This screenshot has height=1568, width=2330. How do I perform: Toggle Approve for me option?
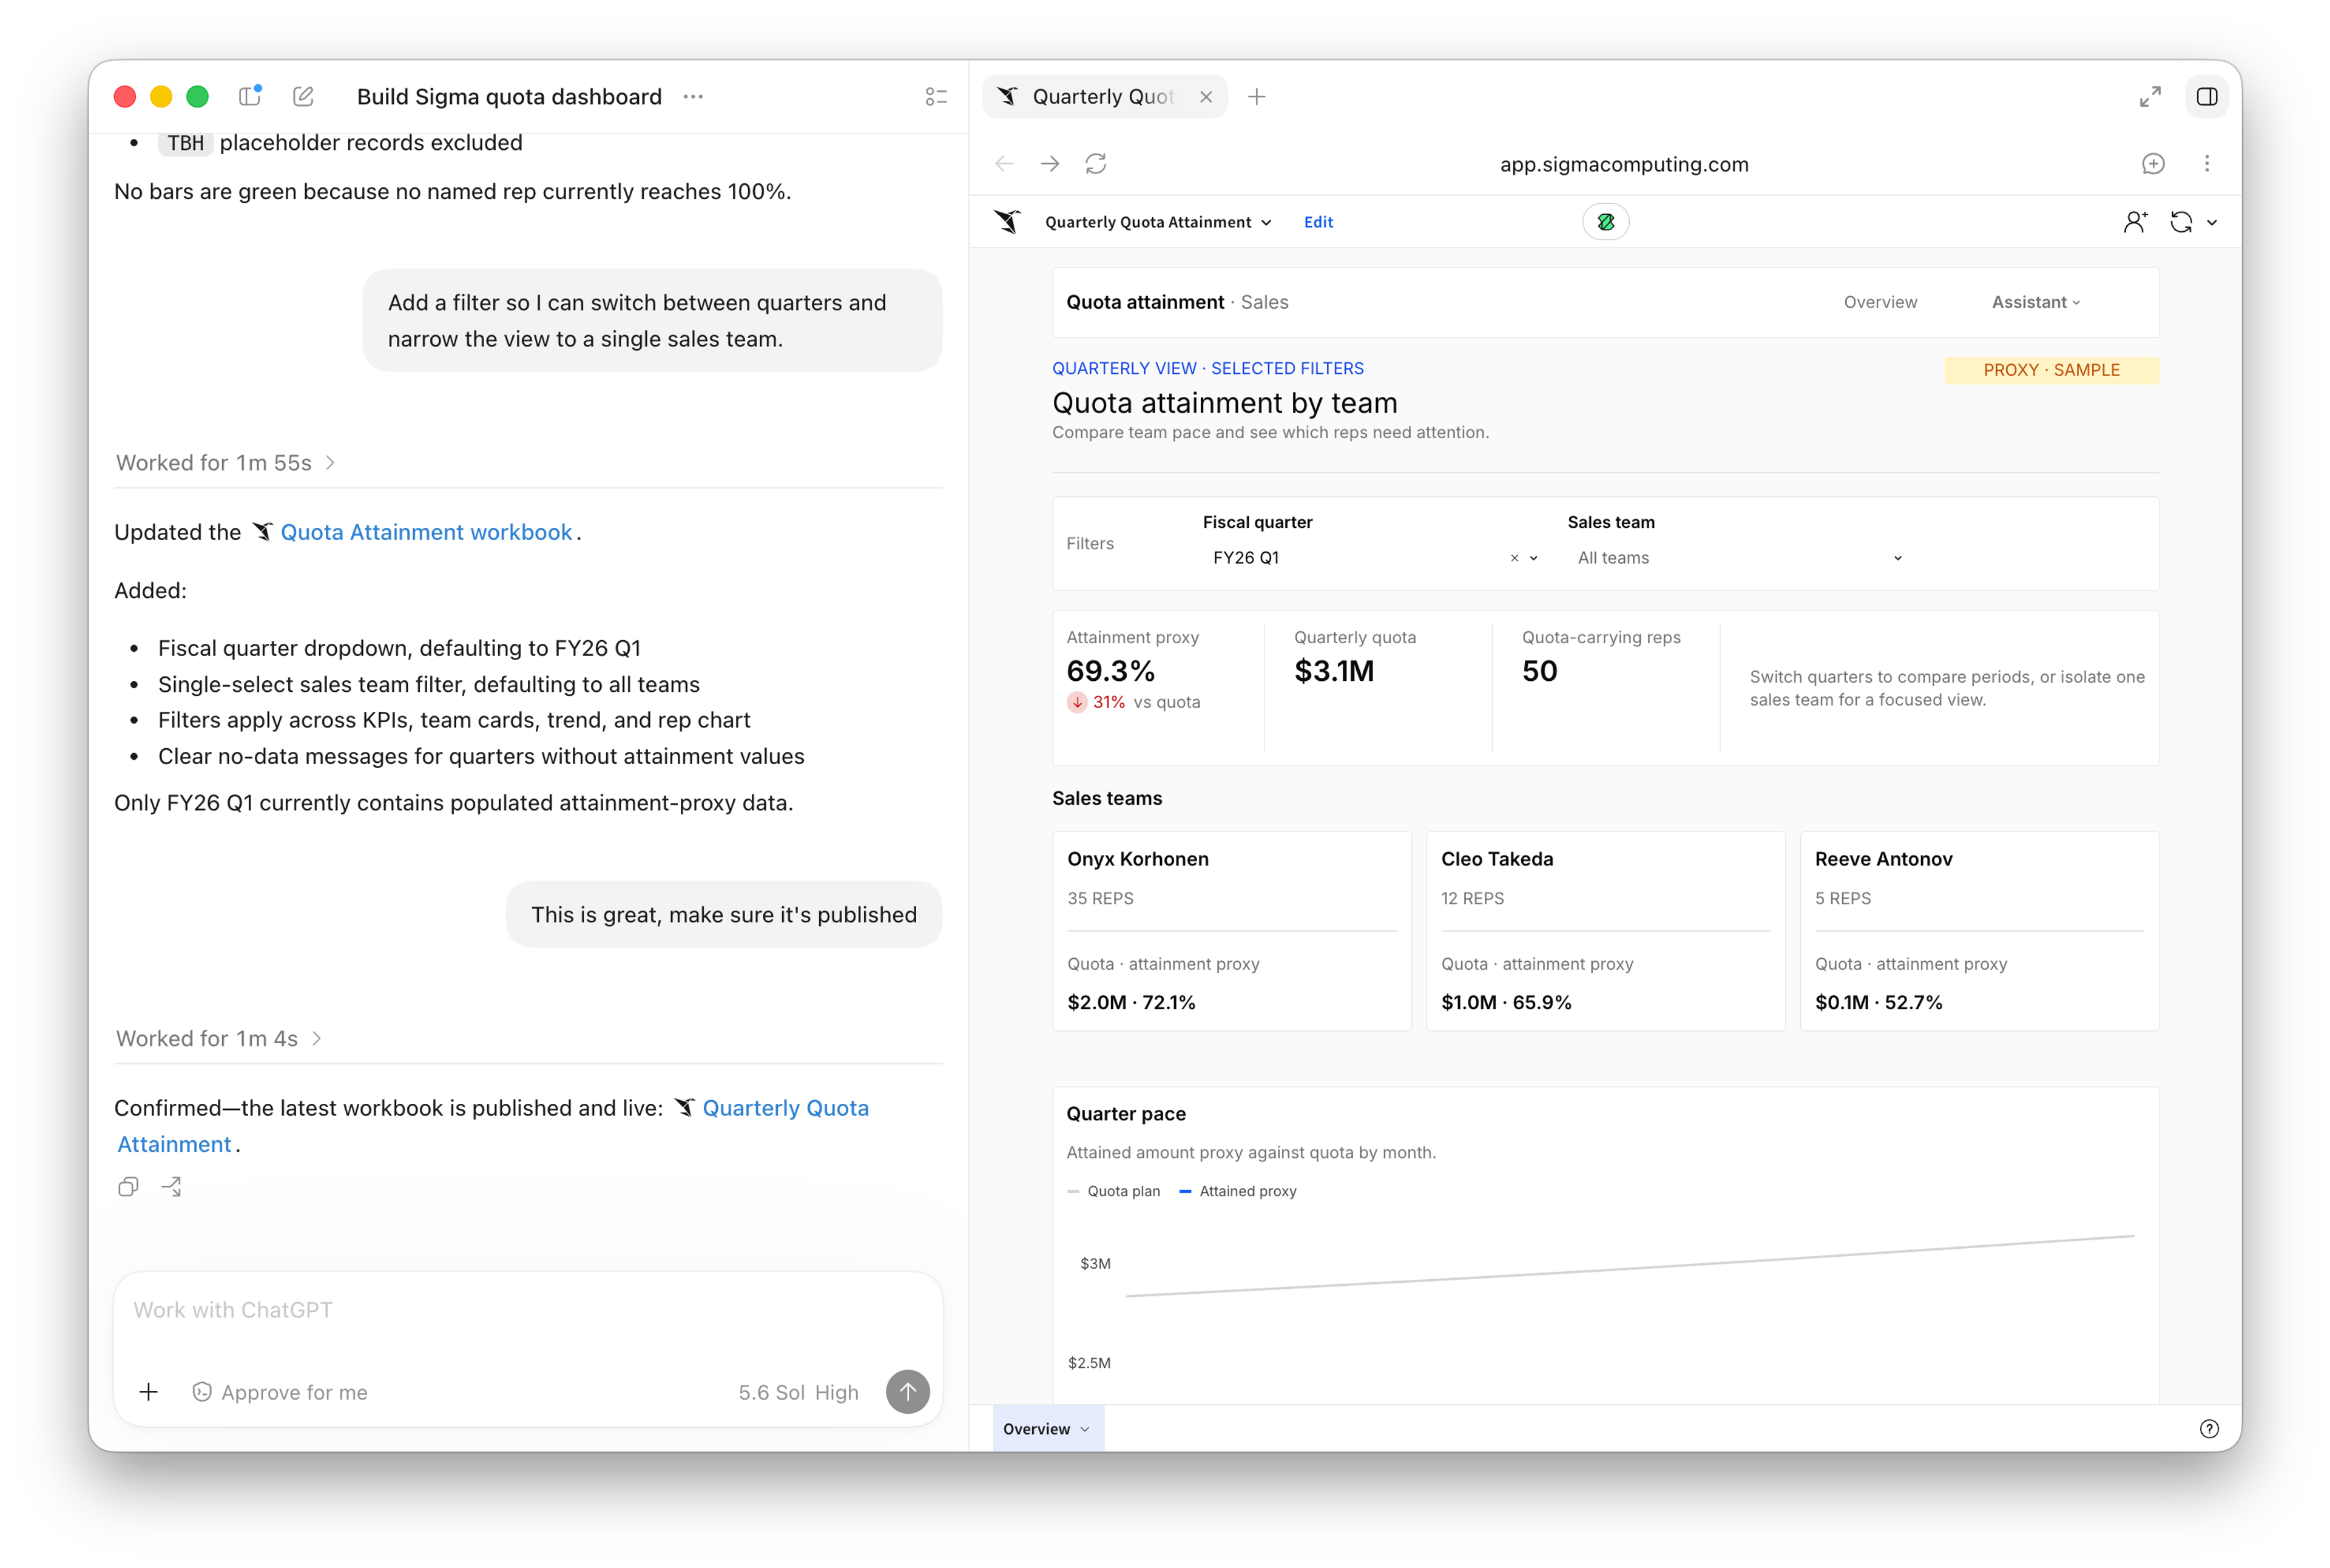(280, 1392)
